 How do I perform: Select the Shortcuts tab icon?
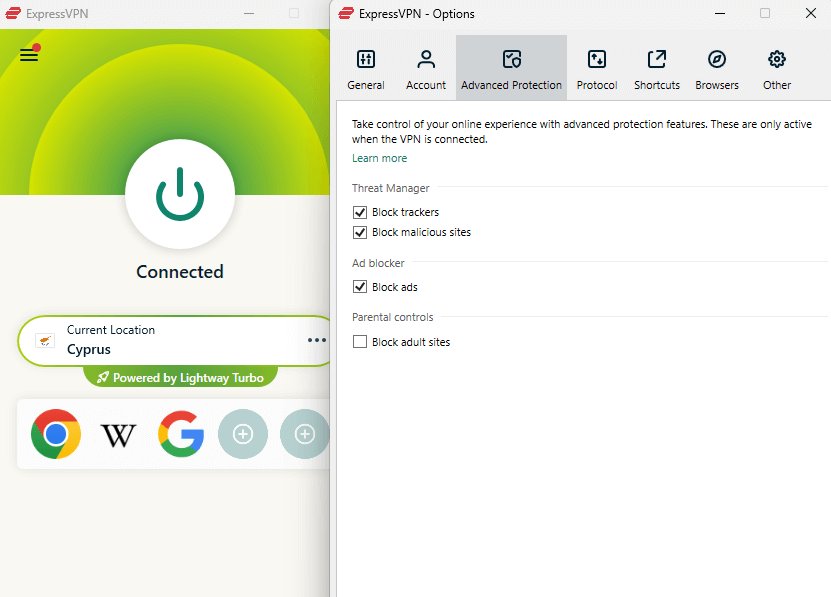656,60
